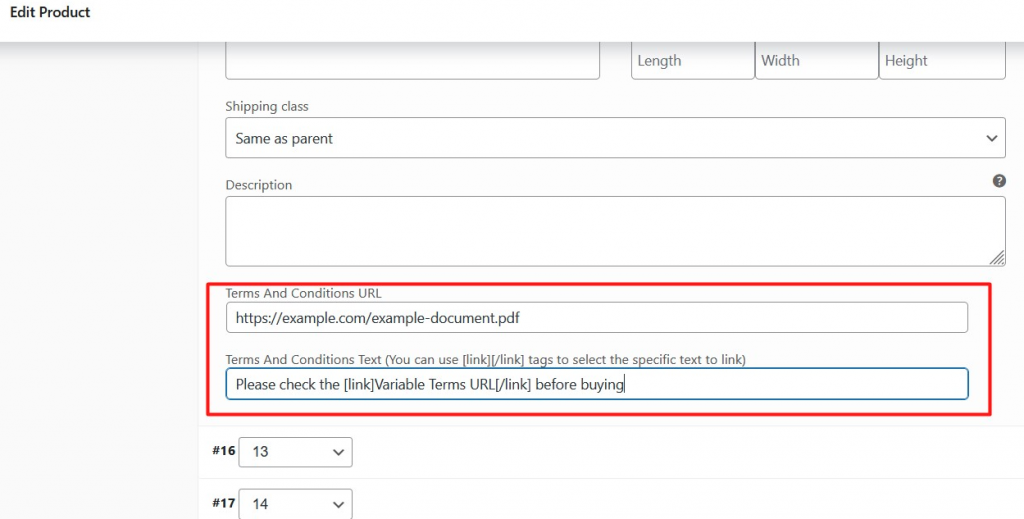Open variation #17 dropdown showing 14
This screenshot has height=519, width=1024.
295,504
